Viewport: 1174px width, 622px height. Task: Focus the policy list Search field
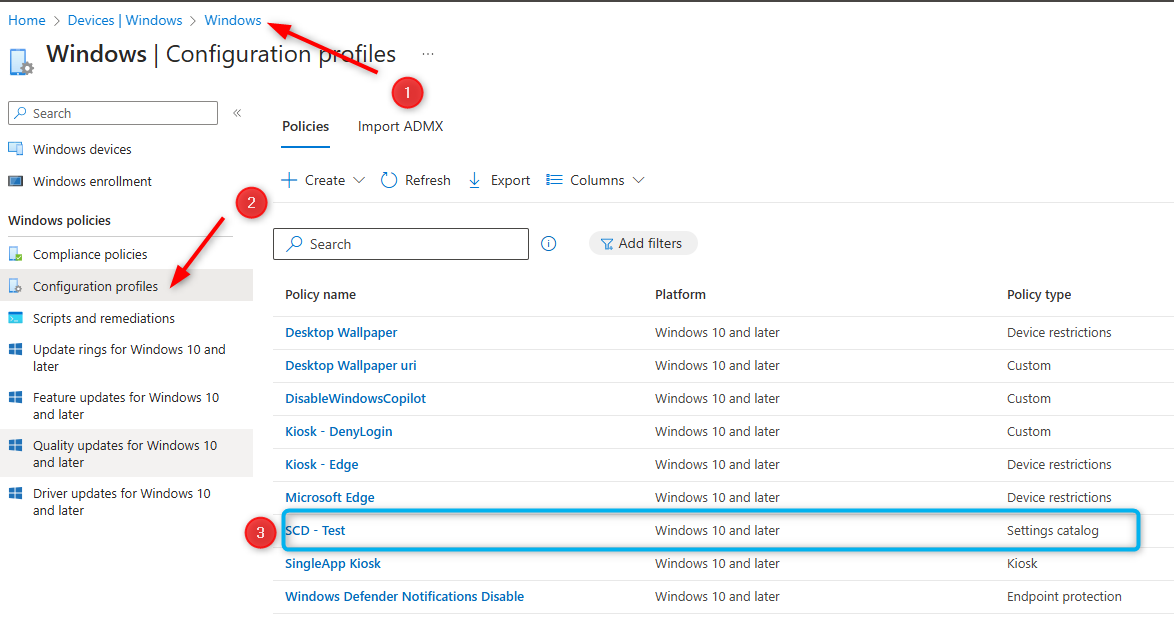(x=401, y=244)
